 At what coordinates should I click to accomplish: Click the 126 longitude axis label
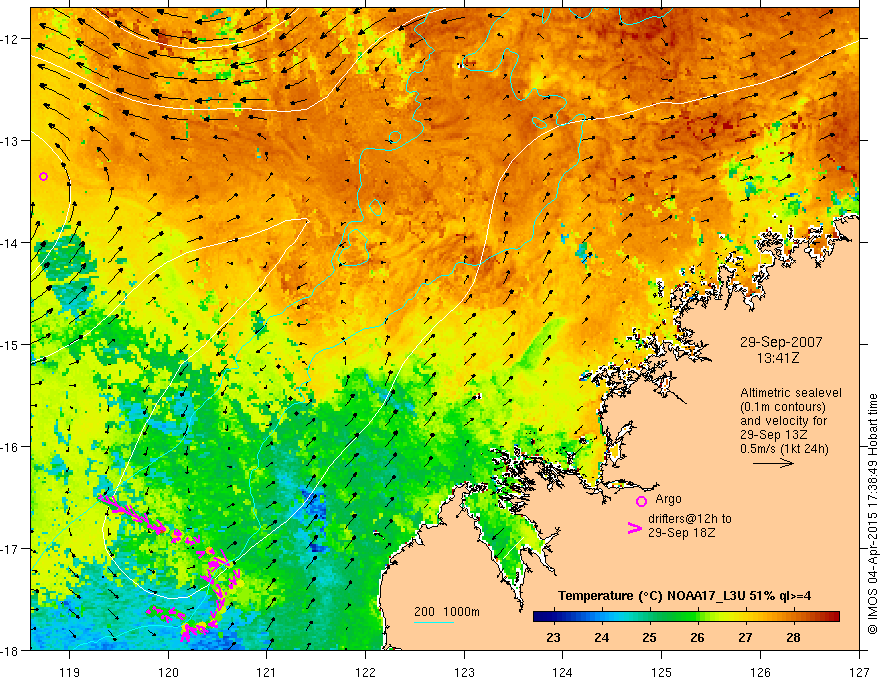[x=760, y=672]
